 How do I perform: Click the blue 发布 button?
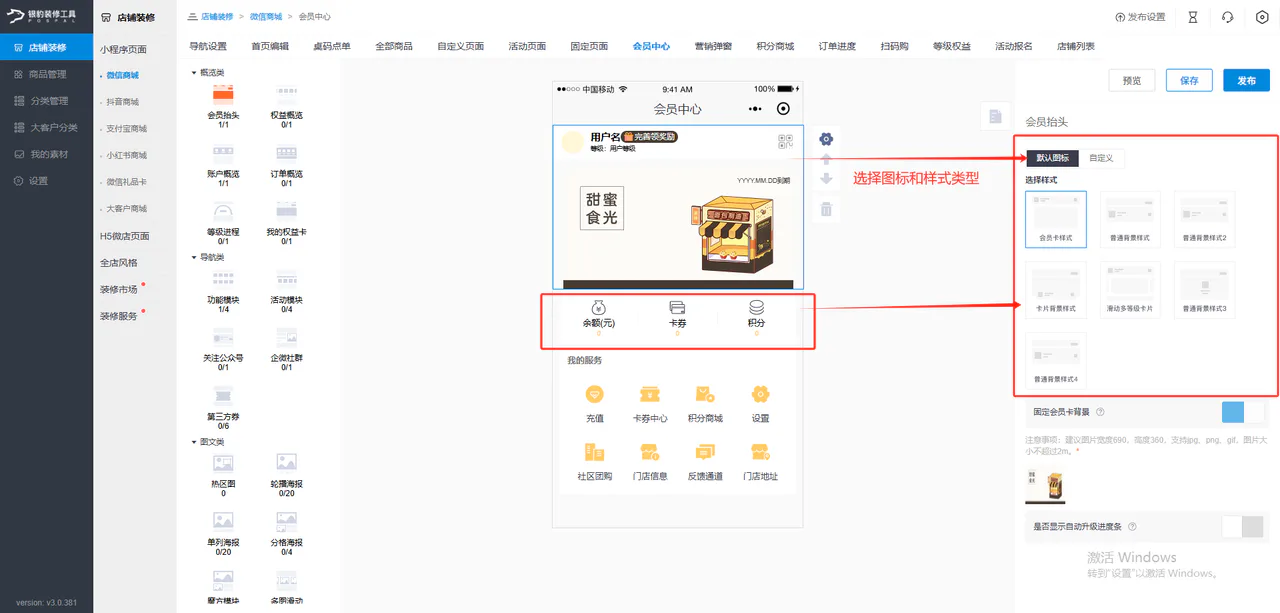click(1246, 80)
